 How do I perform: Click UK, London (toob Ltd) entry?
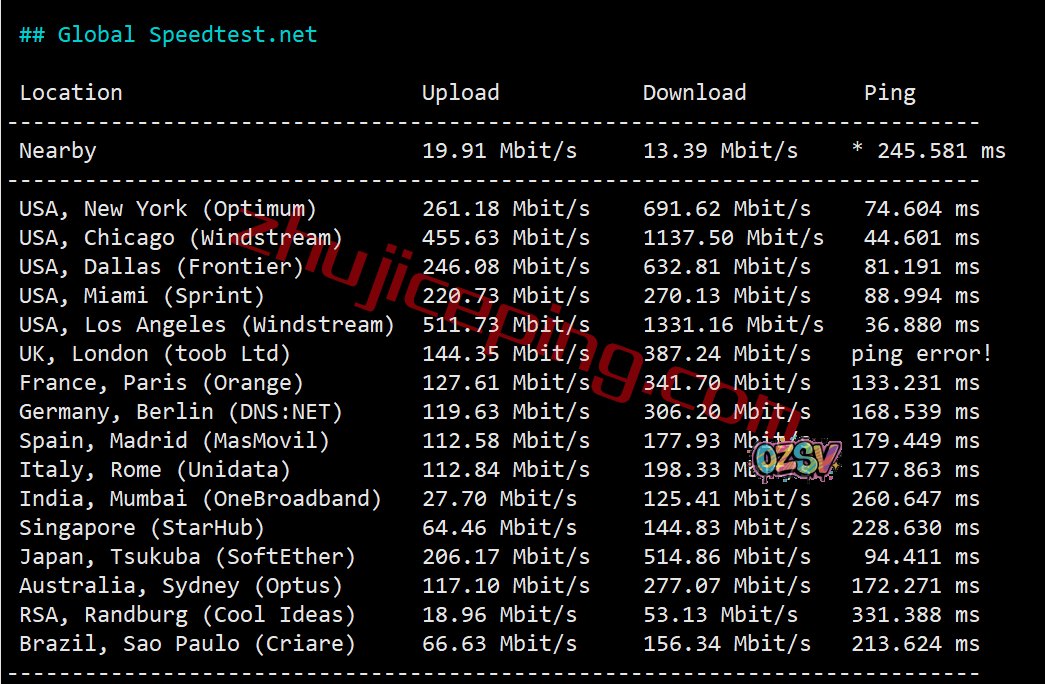155,354
